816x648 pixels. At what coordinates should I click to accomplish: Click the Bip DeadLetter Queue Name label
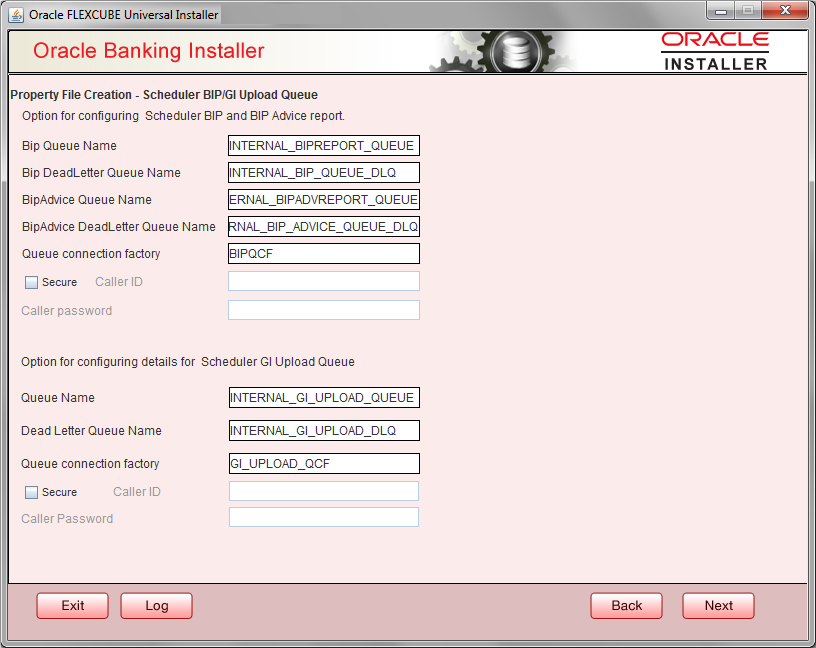point(101,173)
